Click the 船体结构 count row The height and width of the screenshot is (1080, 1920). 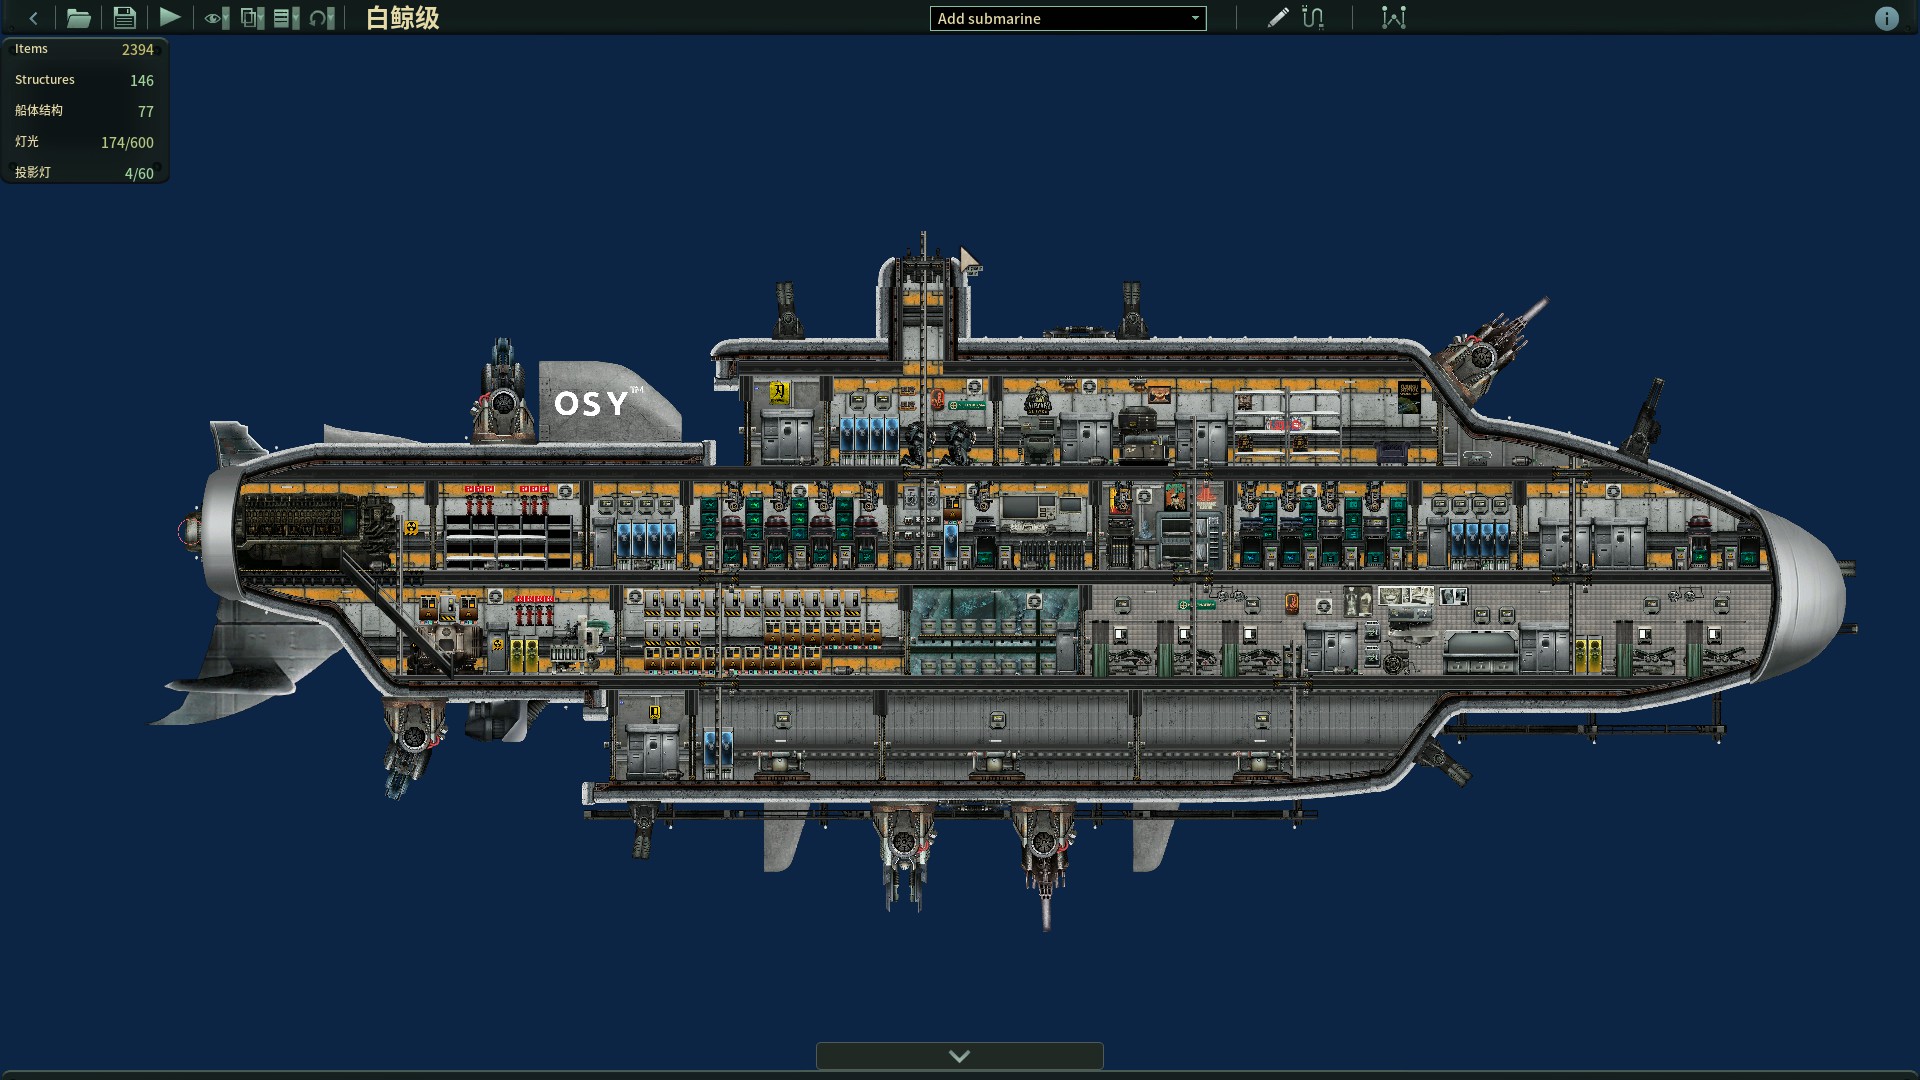85,111
